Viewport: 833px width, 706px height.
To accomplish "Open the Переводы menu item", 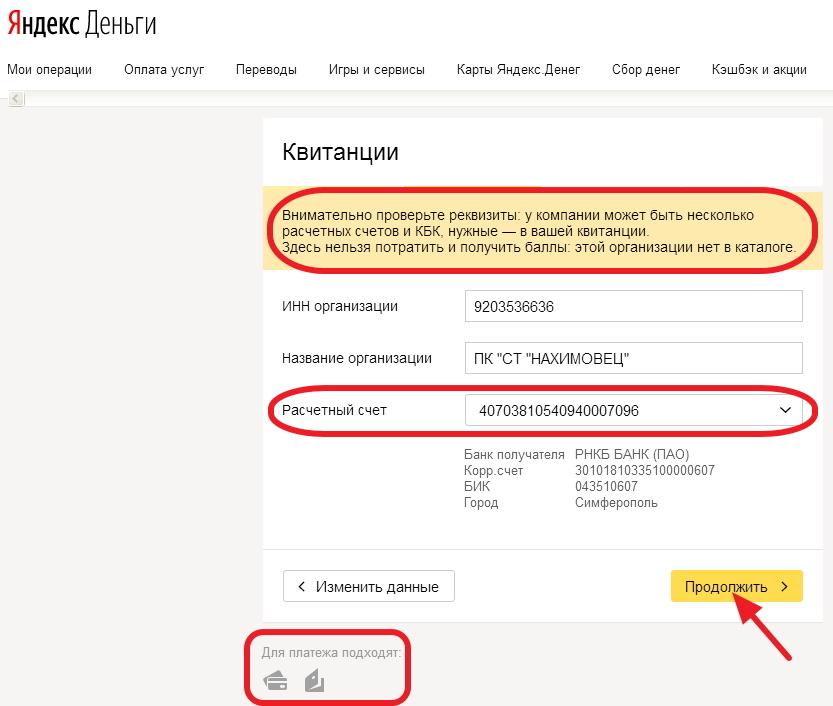I will [266, 69].
